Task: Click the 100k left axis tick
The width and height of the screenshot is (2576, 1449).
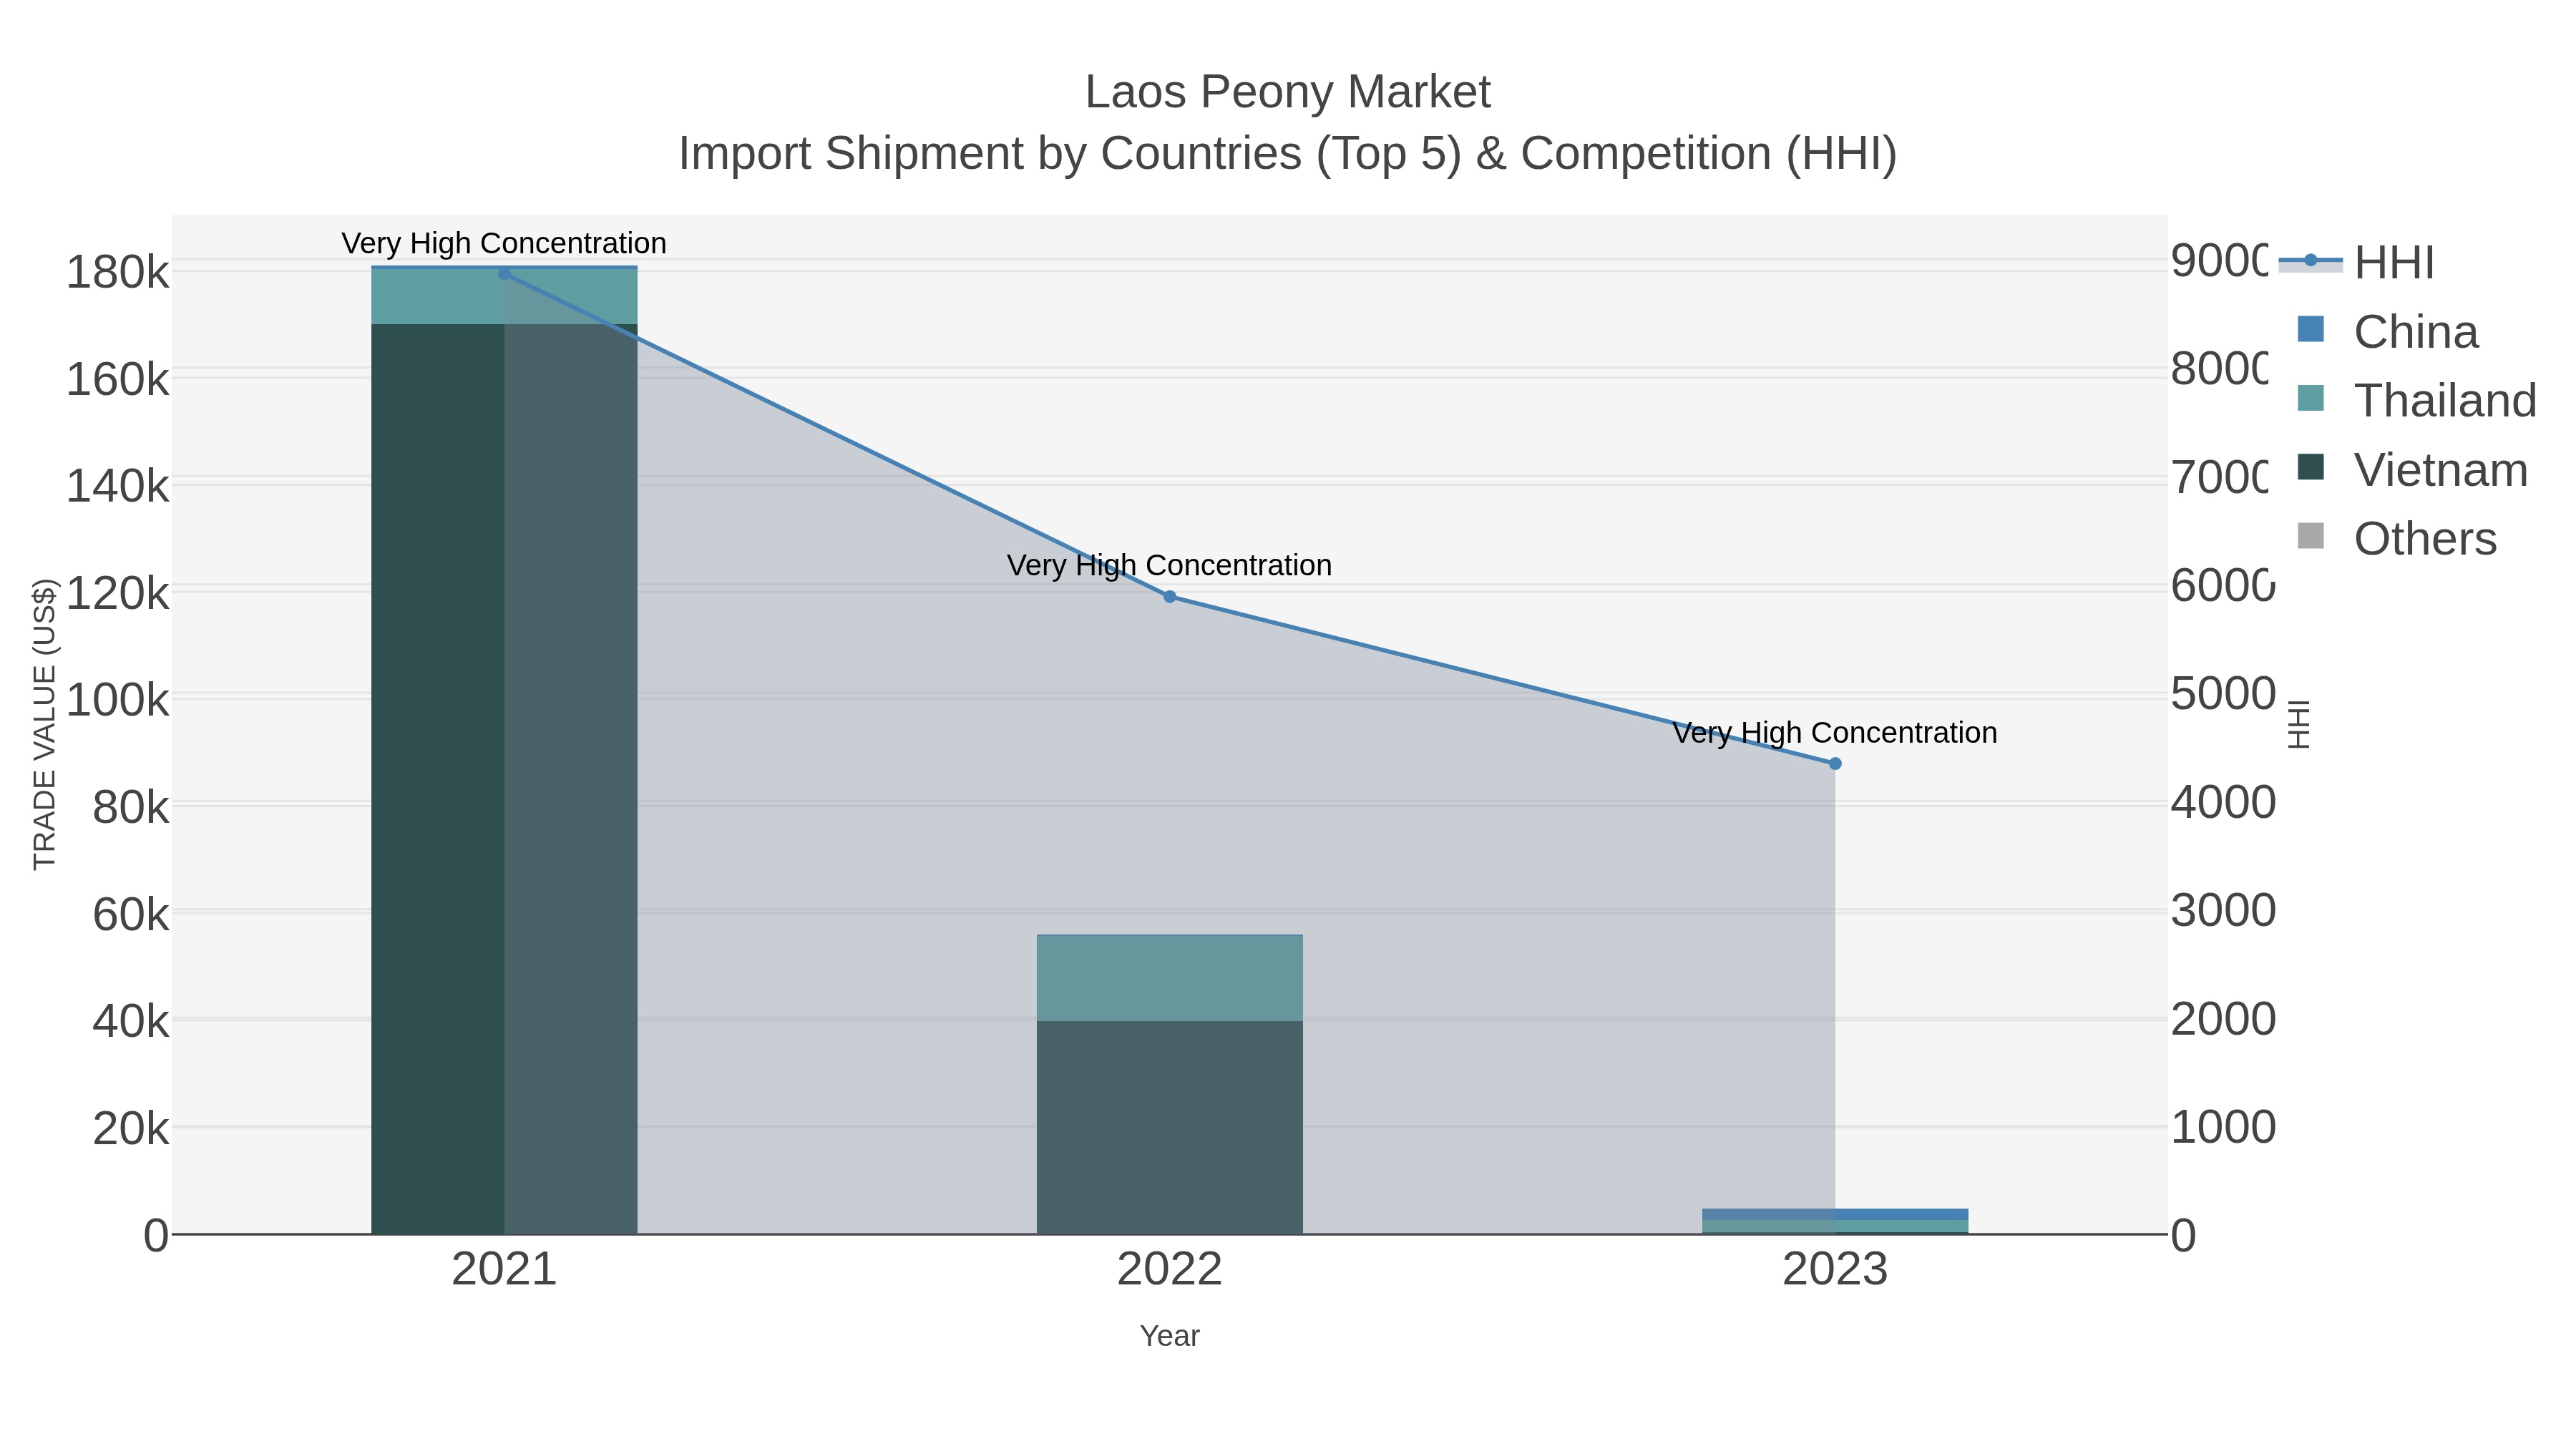Action: pos(118,701)
